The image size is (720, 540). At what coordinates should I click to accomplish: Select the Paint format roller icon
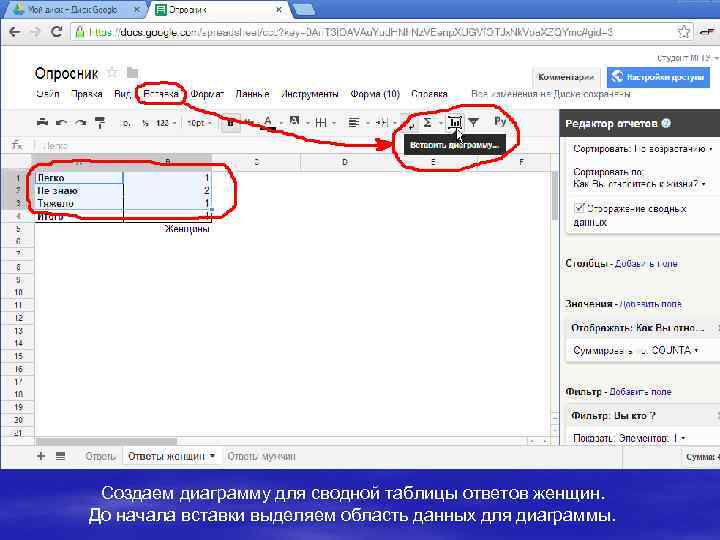pyautogui.click(x=100, y=123)
